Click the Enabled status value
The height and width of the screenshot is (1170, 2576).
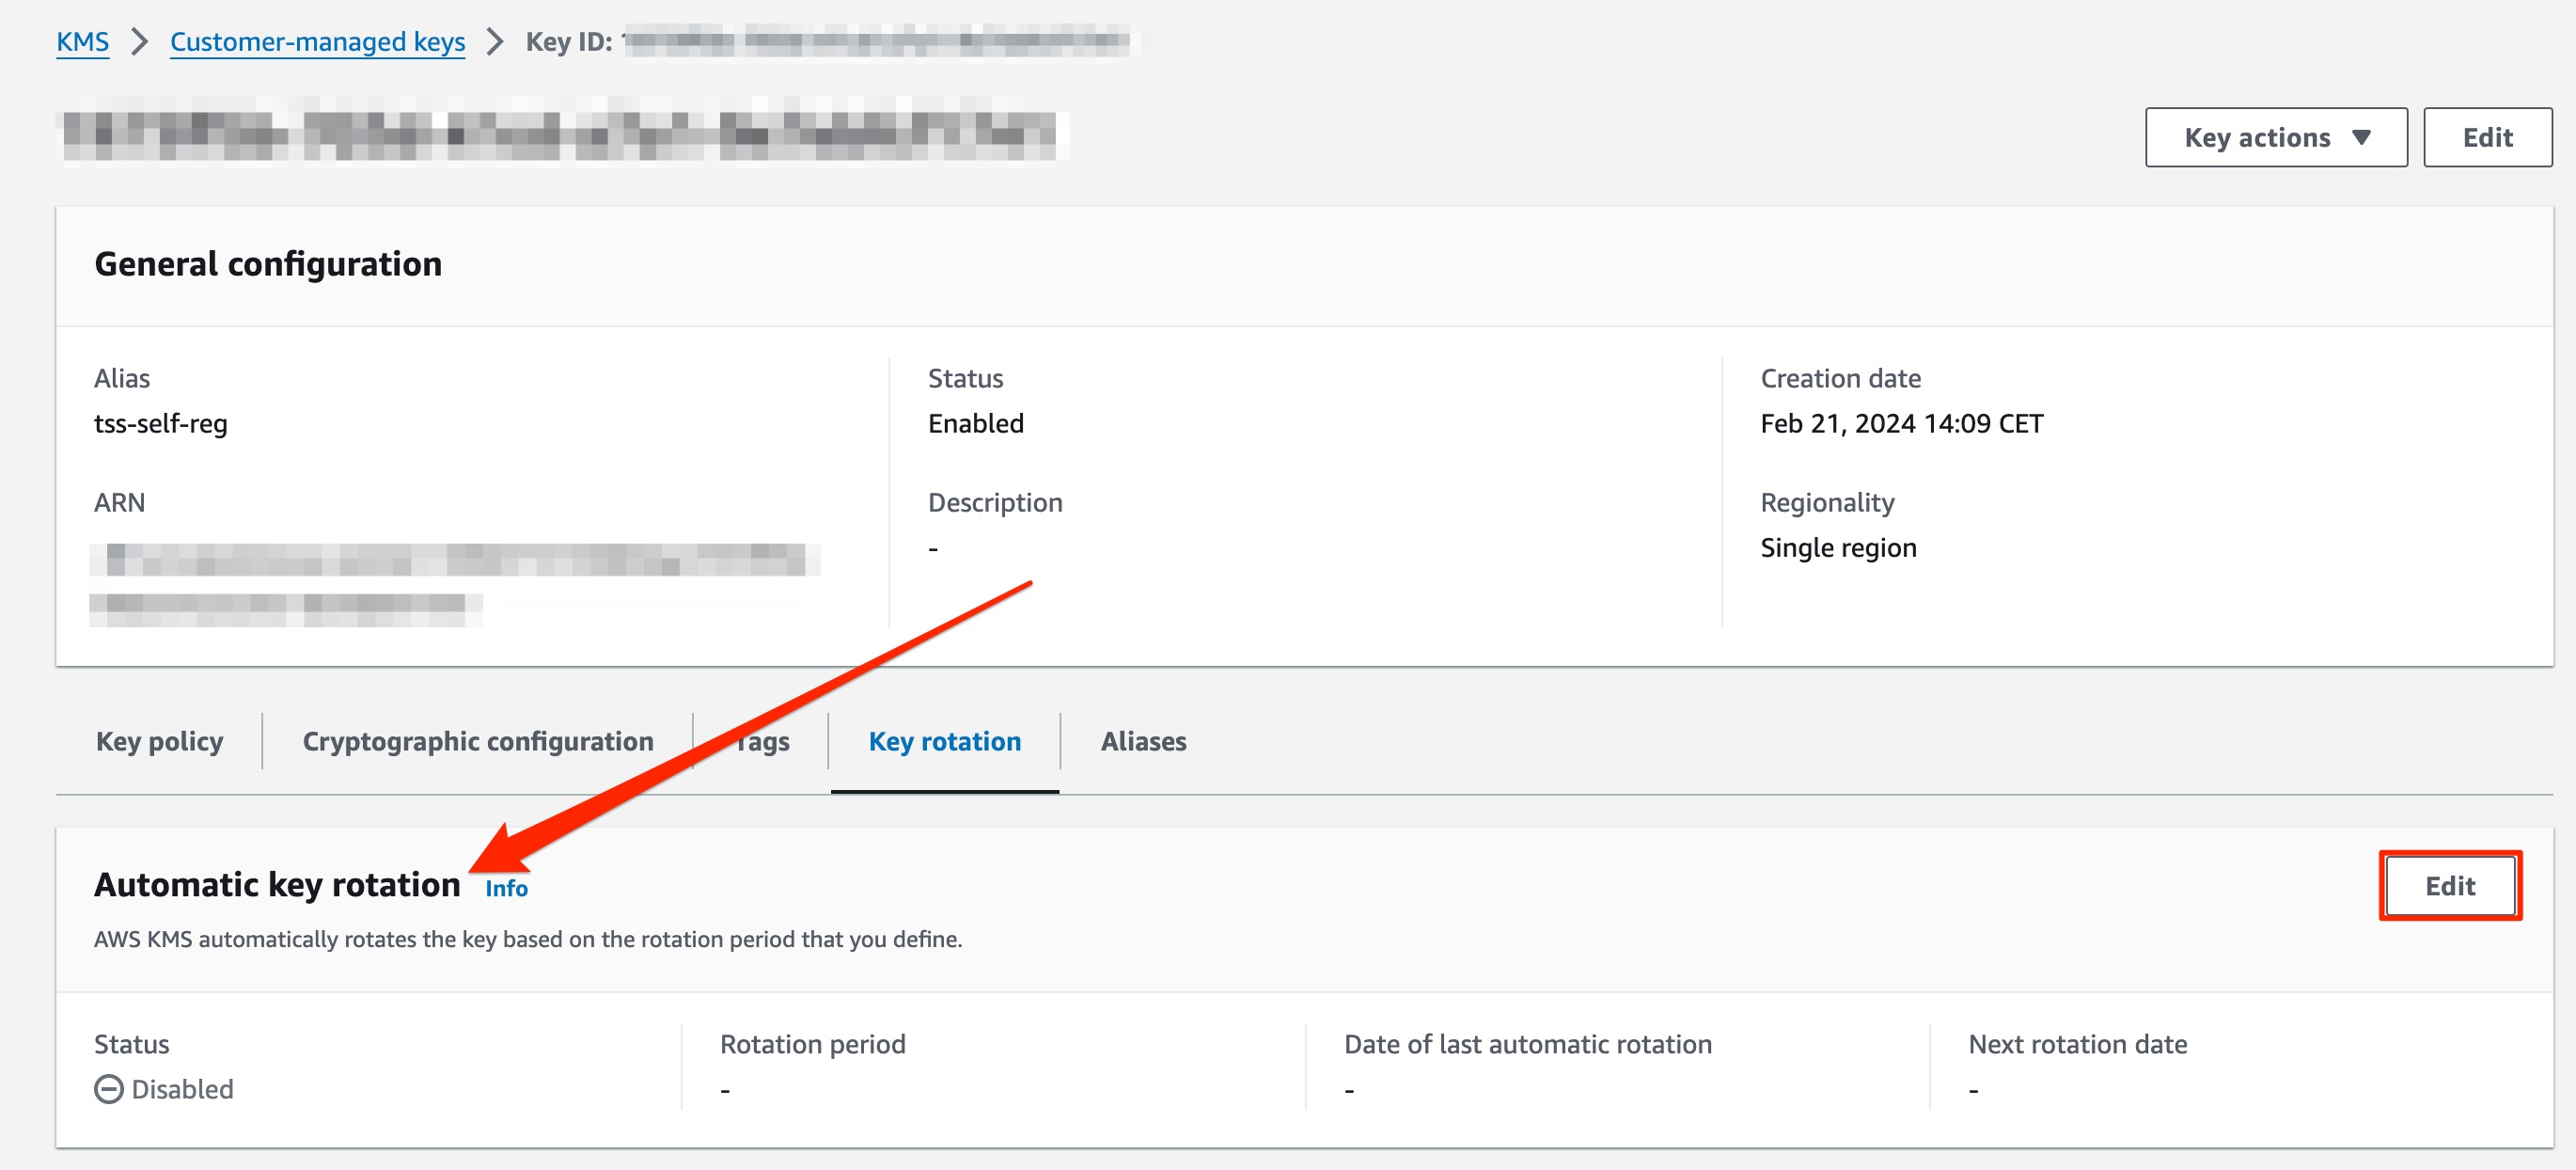tap(976, 424)
